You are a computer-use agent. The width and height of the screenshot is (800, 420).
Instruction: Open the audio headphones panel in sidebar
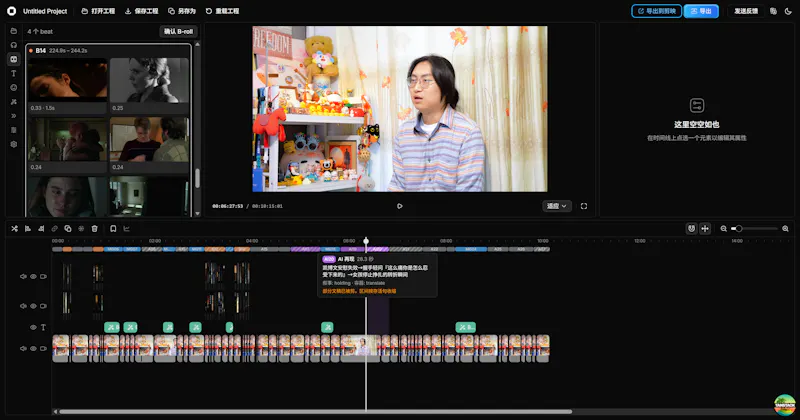(x=14, y=45)
